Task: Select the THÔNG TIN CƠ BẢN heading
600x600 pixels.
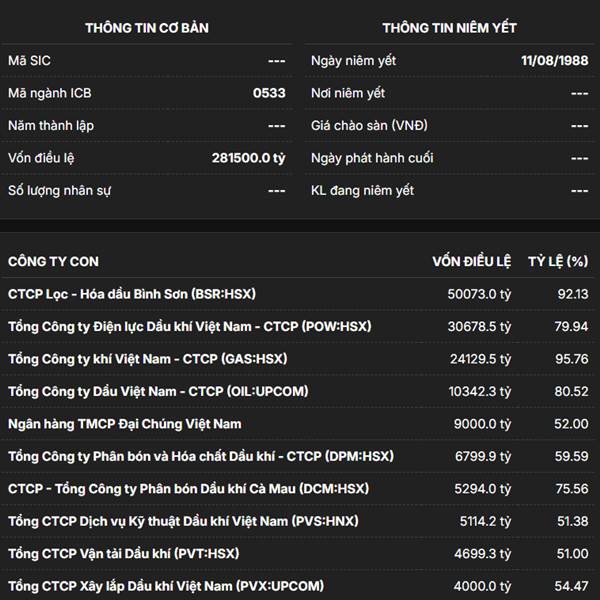Action: click(x=147, y=28)
